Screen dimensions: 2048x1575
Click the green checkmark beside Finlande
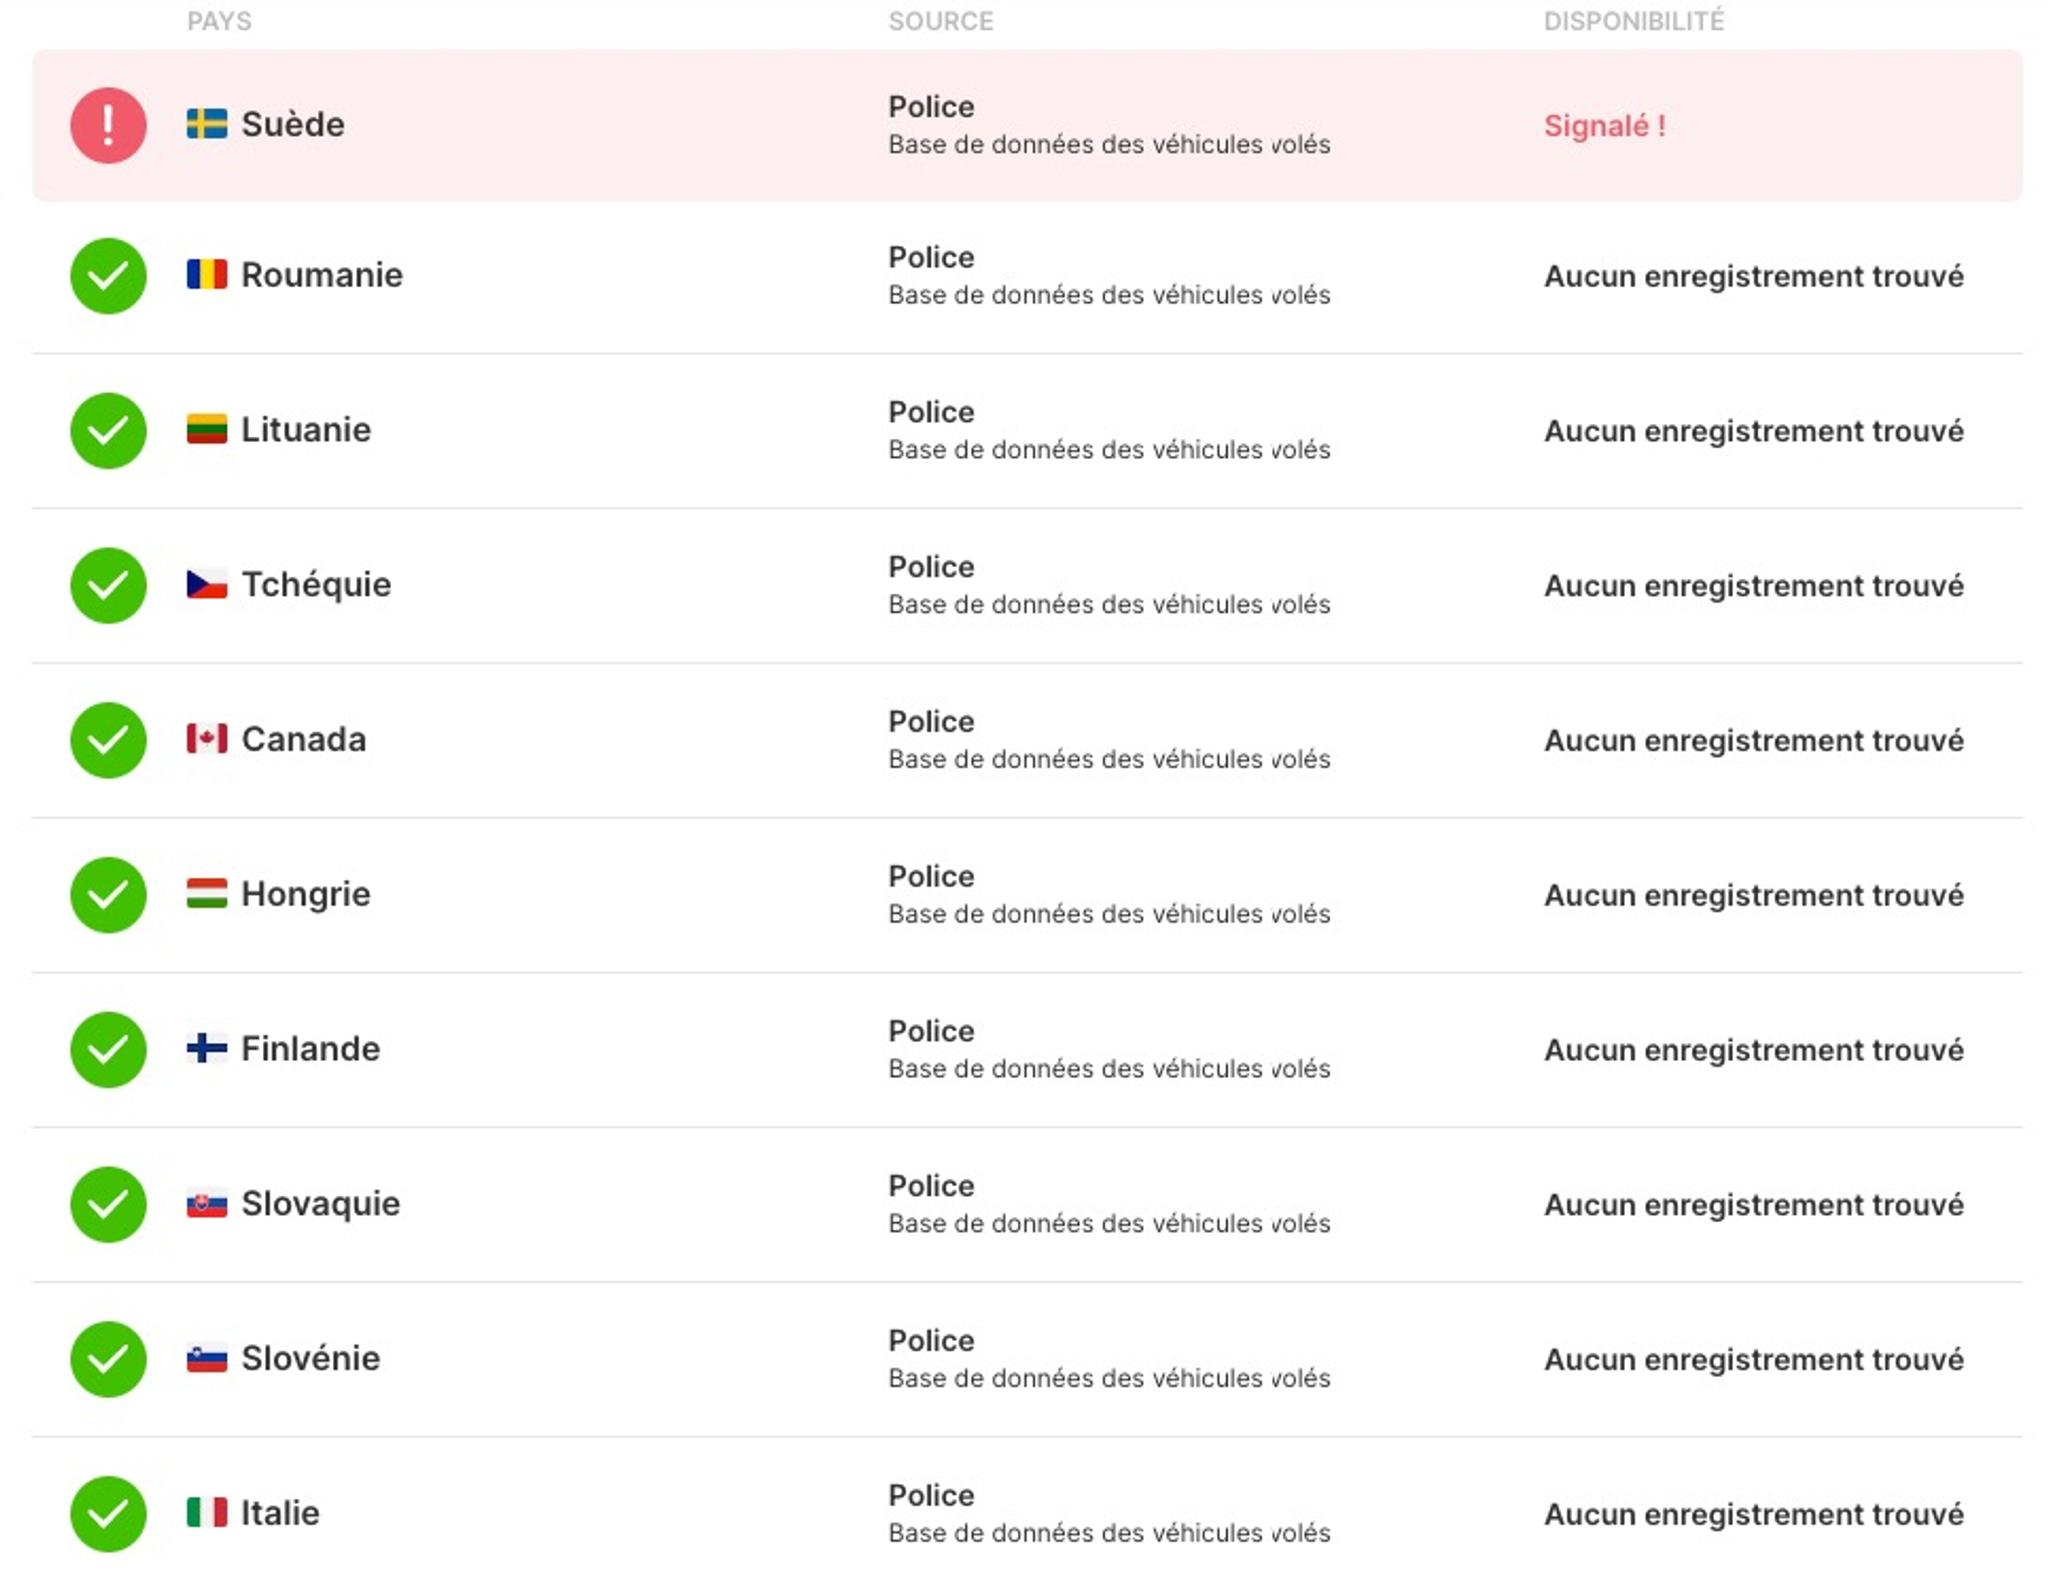tap(108, 1049)
